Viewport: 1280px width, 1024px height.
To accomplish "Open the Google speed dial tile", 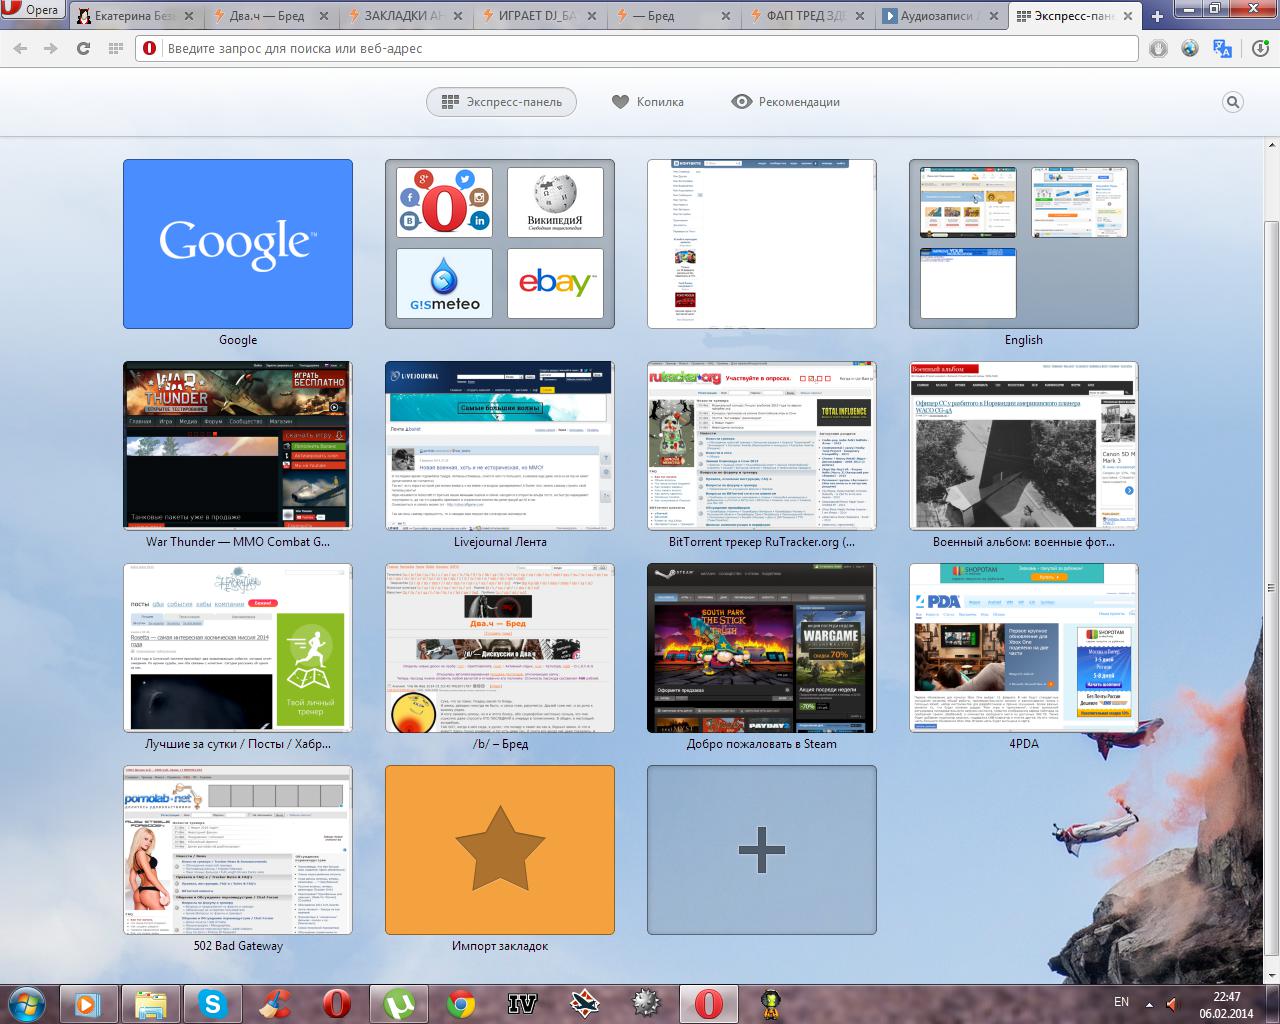I will [x=238, y=244].
